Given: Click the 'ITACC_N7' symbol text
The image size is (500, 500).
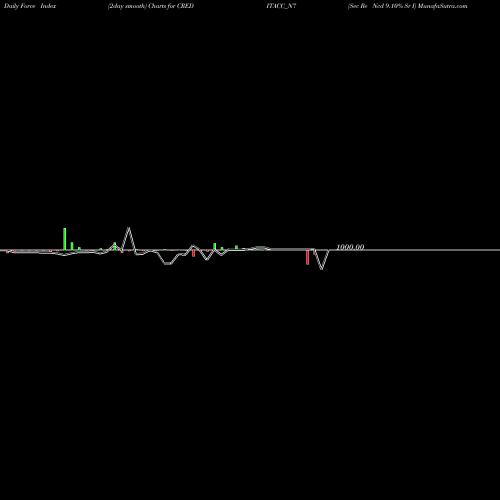Looking at the screenshot, I should click(x=281, y=6).
